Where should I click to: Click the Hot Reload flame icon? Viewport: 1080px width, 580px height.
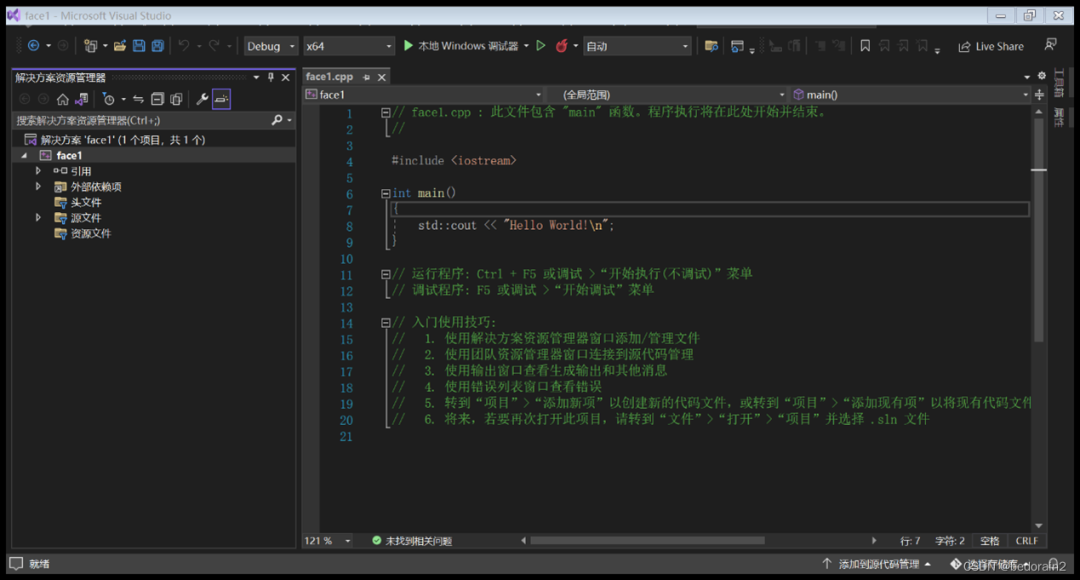[561, 46]
